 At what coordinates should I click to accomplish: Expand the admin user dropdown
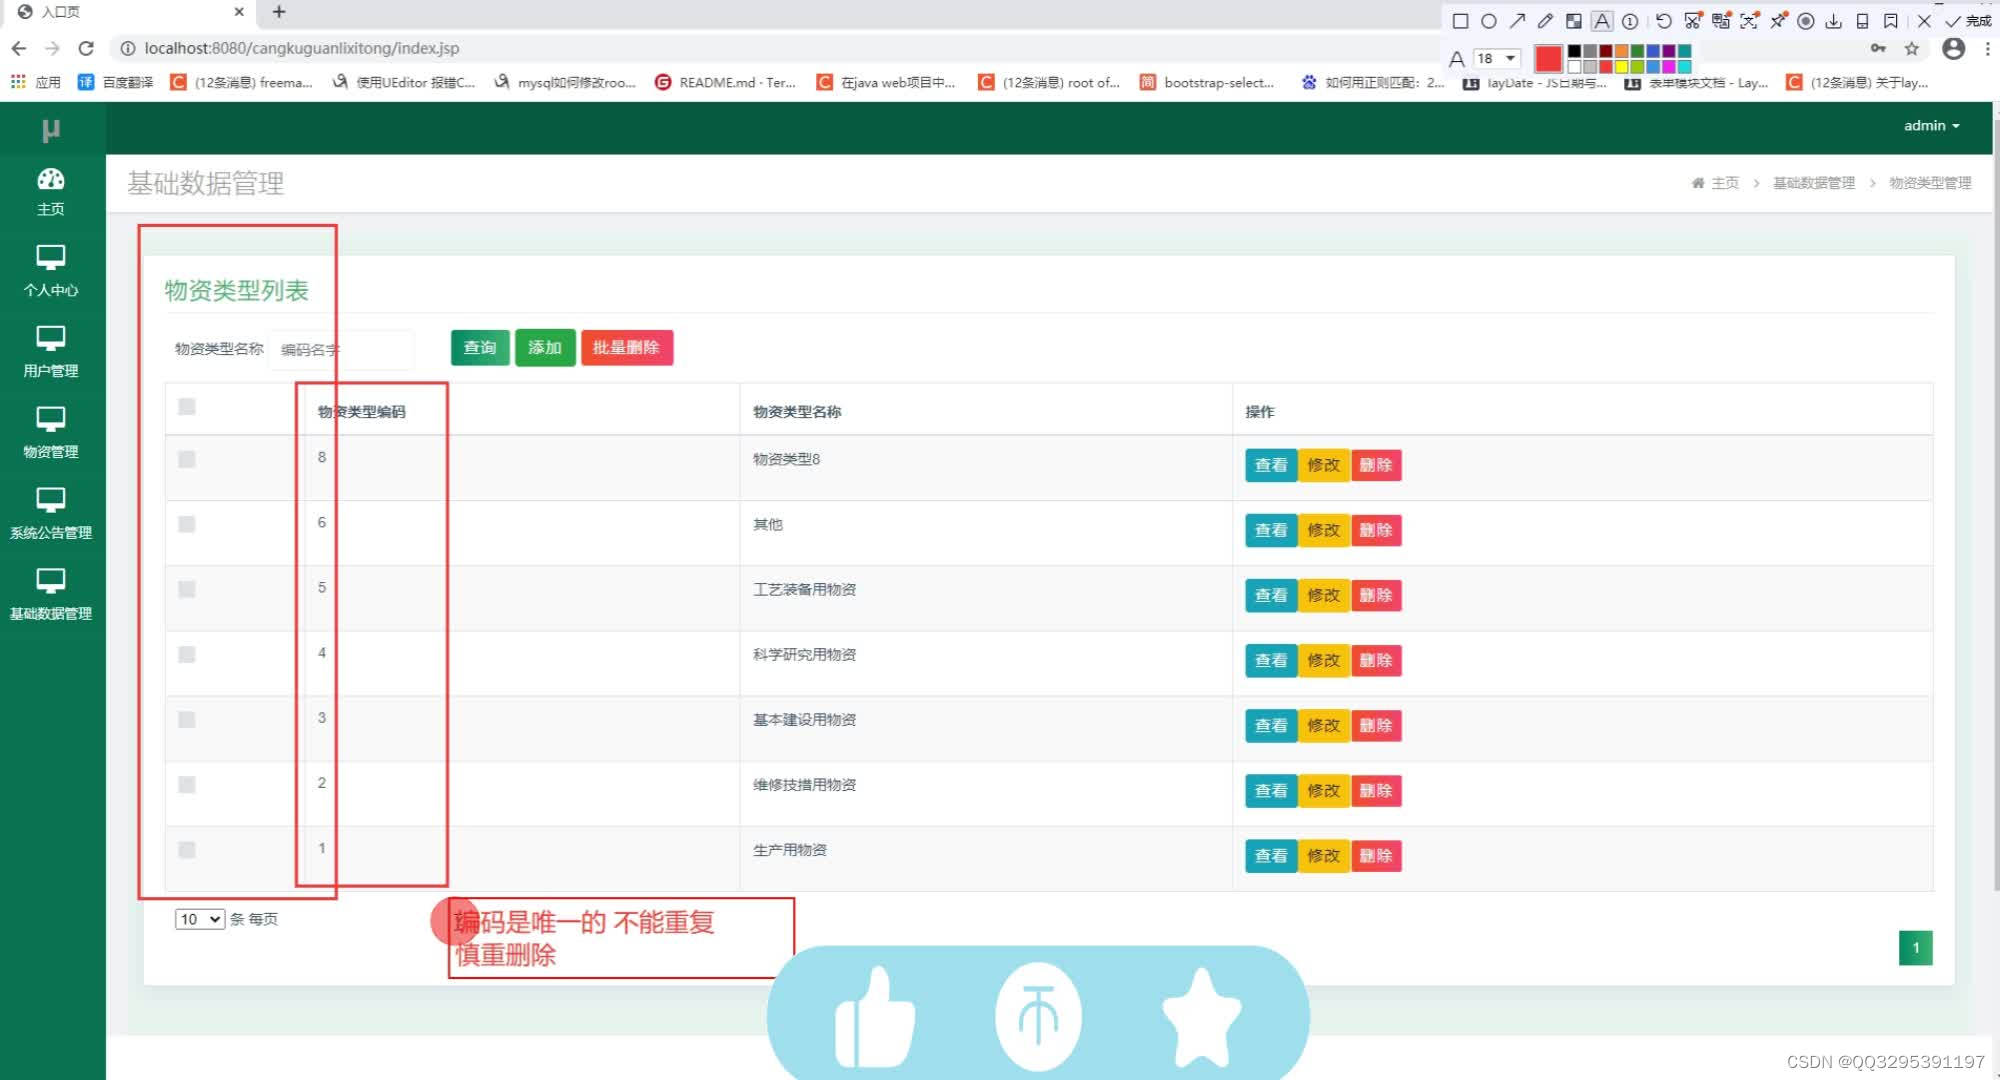[x=1931, y=126]
